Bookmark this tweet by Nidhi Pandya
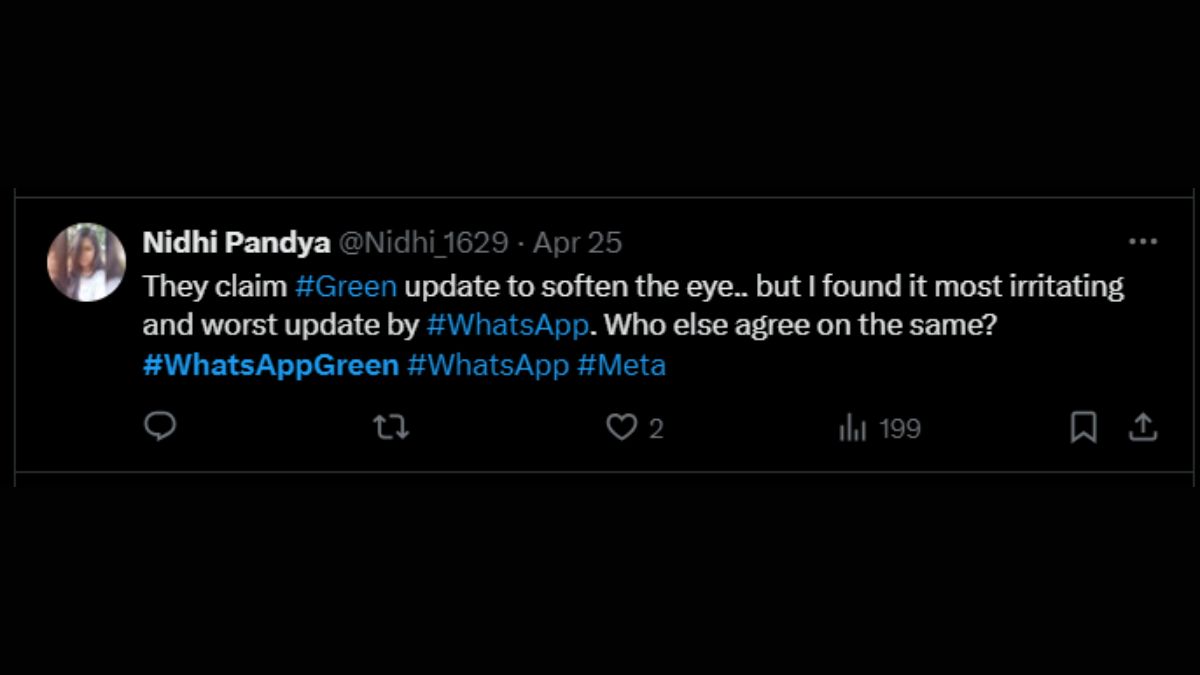Viewport: 1200px width, 675px height. coord(1083,428)
